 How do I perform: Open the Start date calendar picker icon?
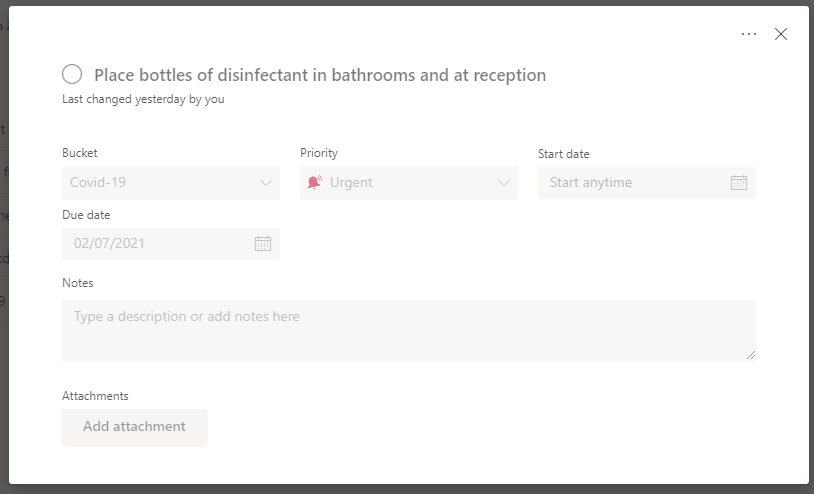click(739, 183)
